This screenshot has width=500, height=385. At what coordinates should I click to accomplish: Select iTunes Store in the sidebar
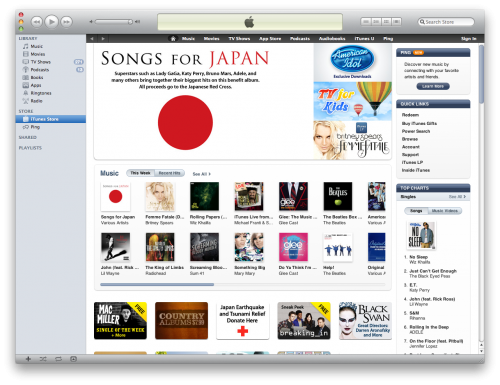(x=51, y=119)
